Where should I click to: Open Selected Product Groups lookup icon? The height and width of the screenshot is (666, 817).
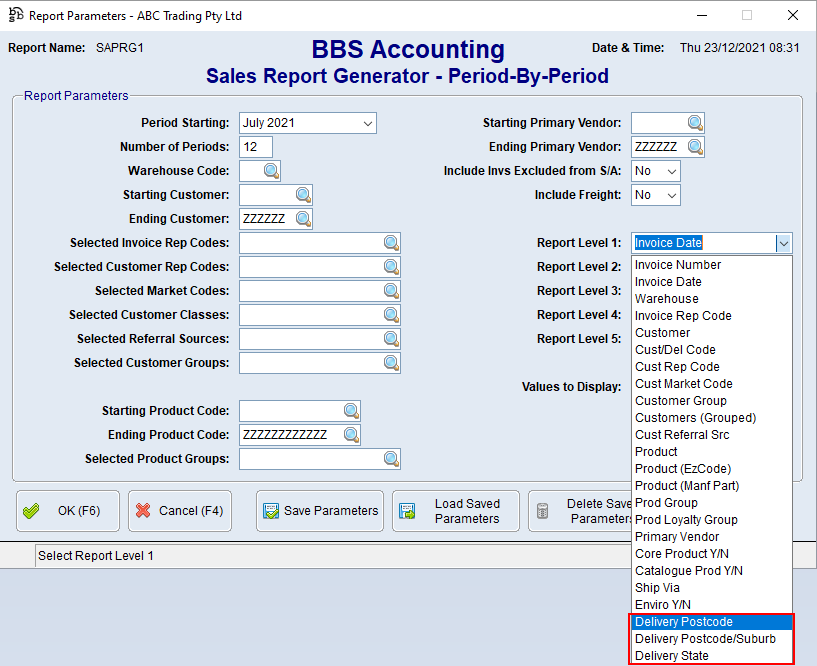point(391,459)
